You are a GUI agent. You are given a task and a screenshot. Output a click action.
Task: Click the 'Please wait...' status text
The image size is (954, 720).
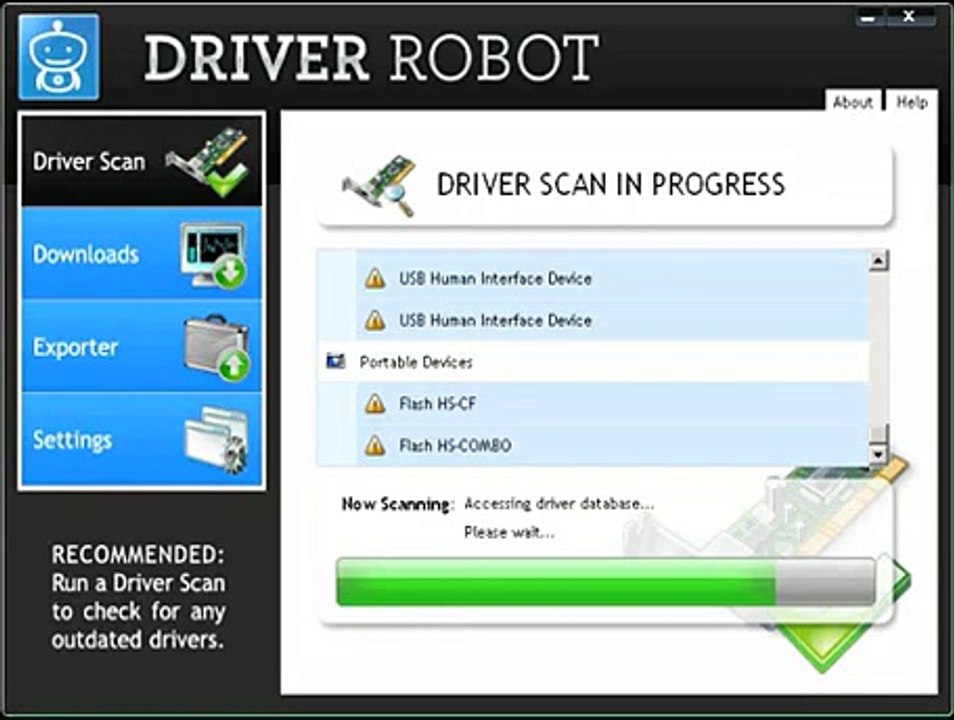pyautogui.click(x=509, y=533)
